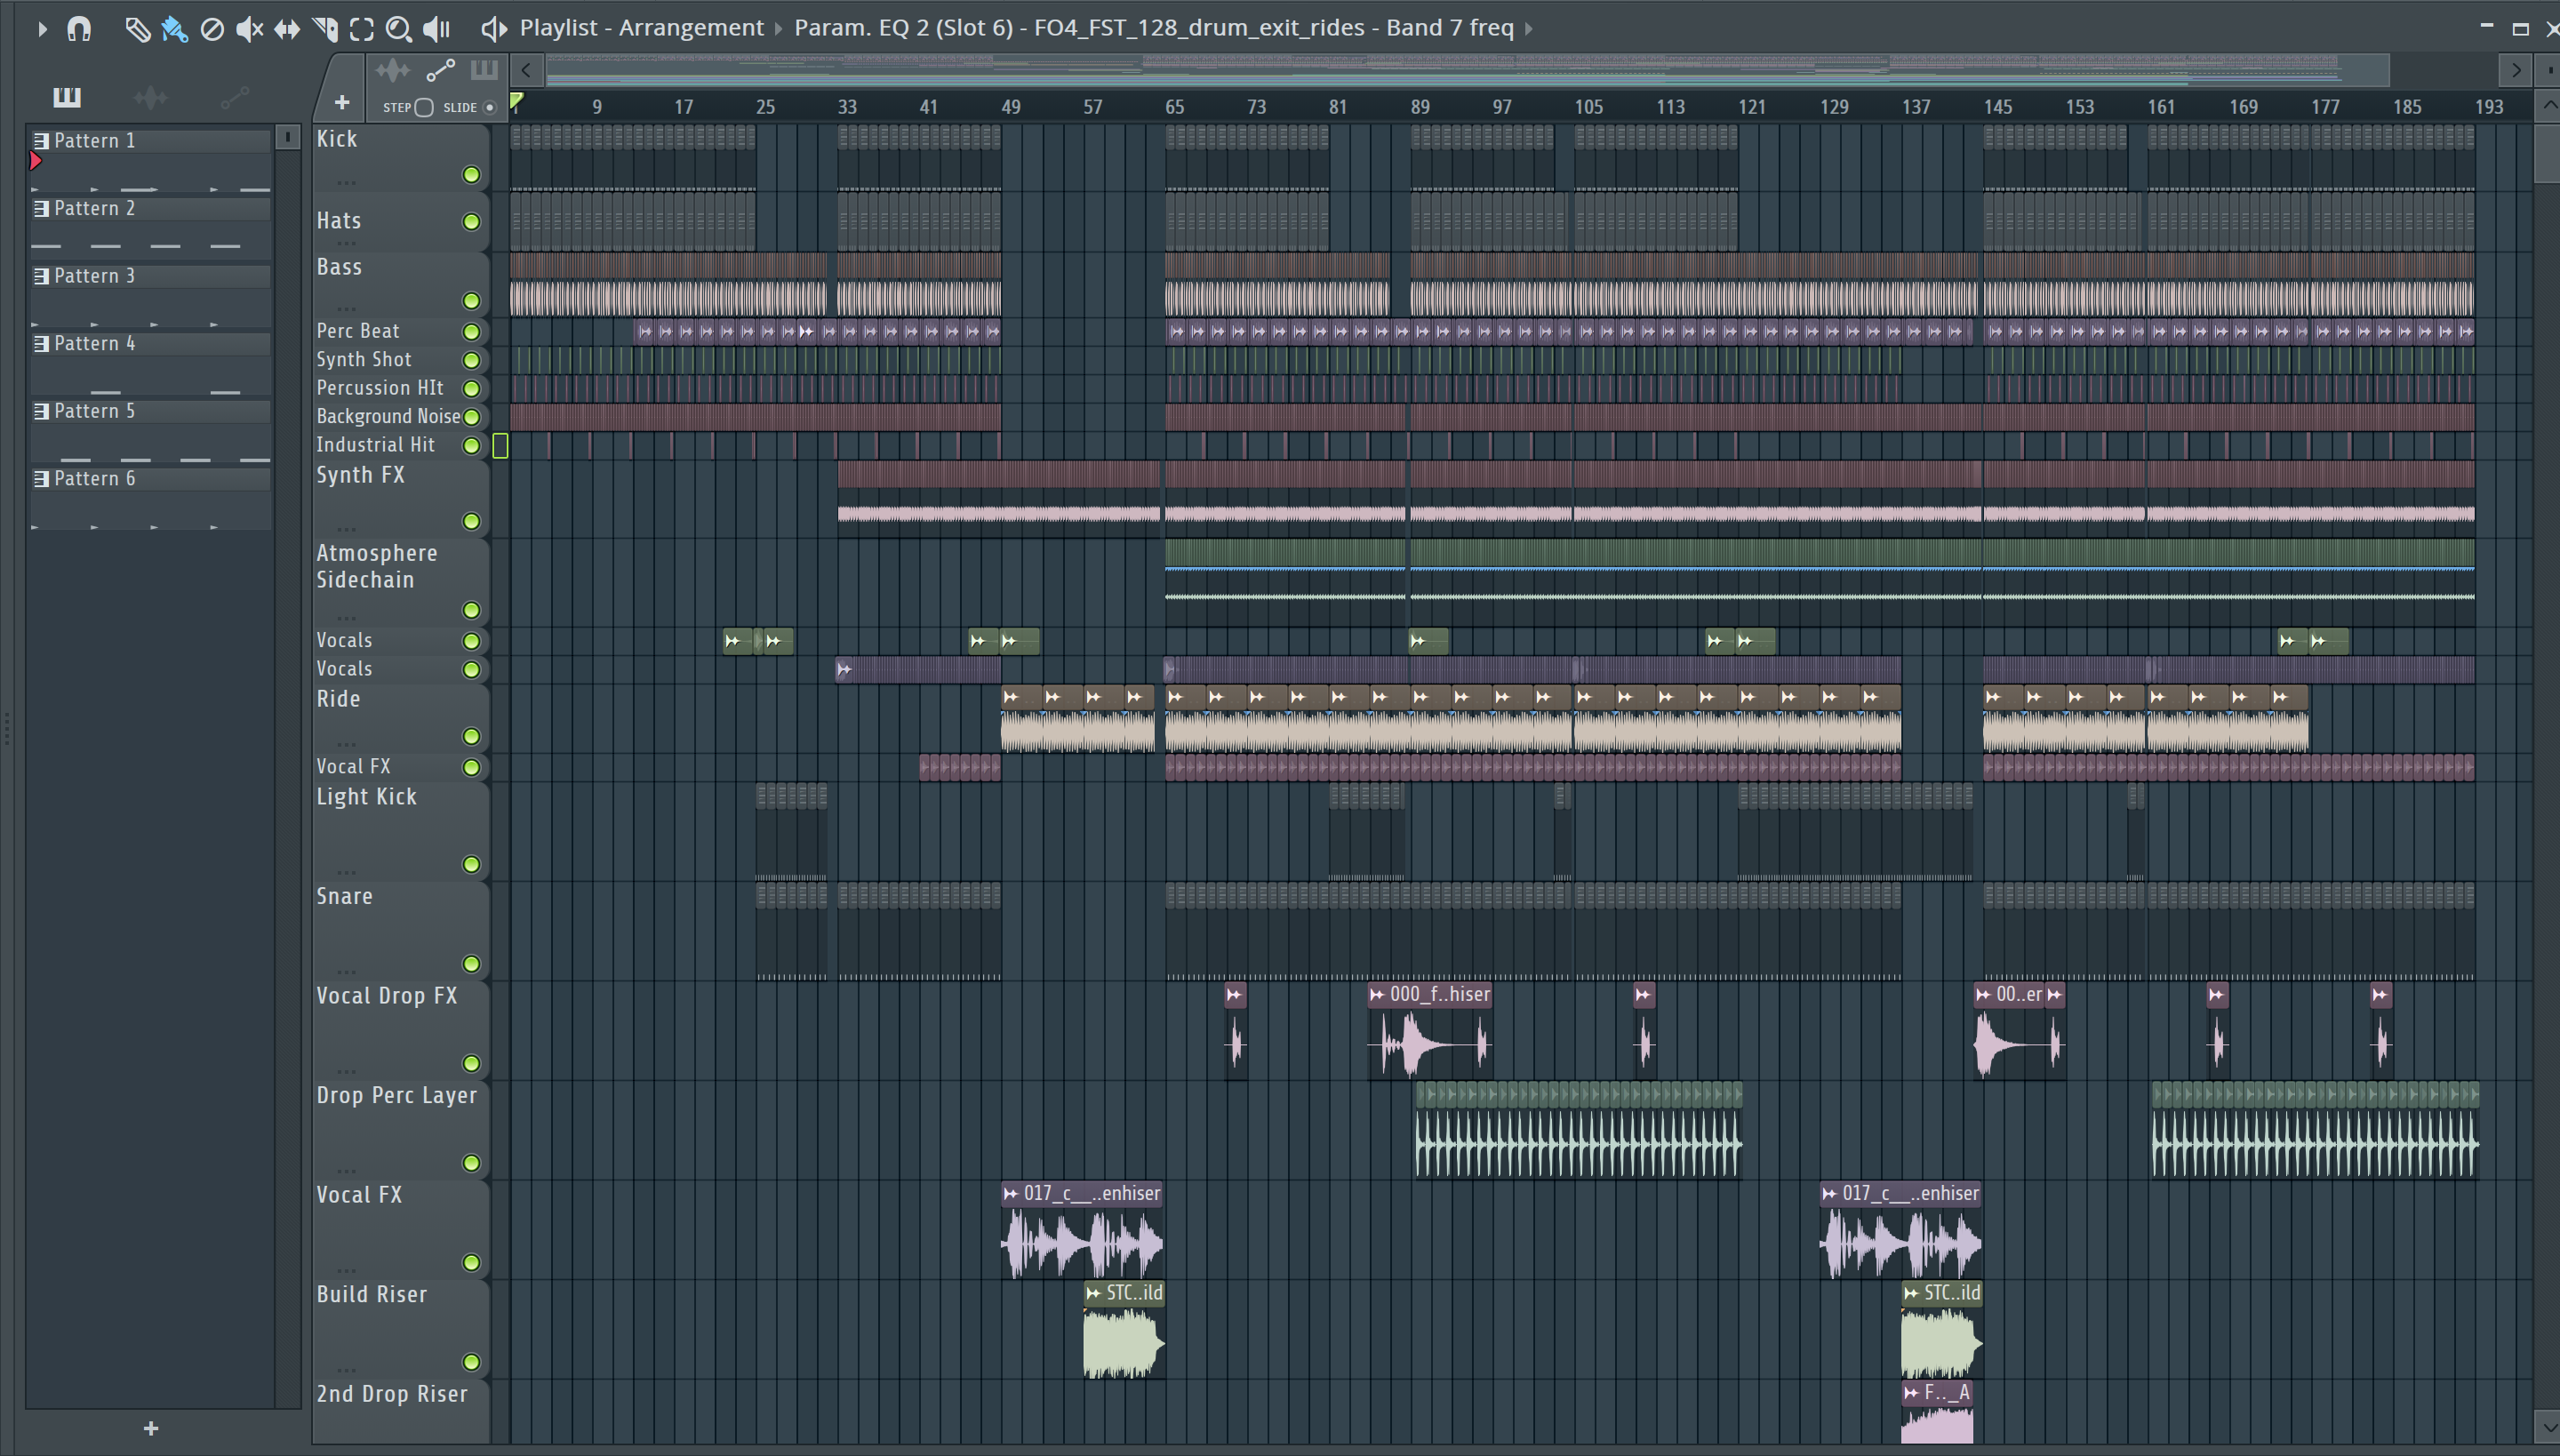
Task: Open the 00..er clip menu icon
Action: (x=1983, y=995)
